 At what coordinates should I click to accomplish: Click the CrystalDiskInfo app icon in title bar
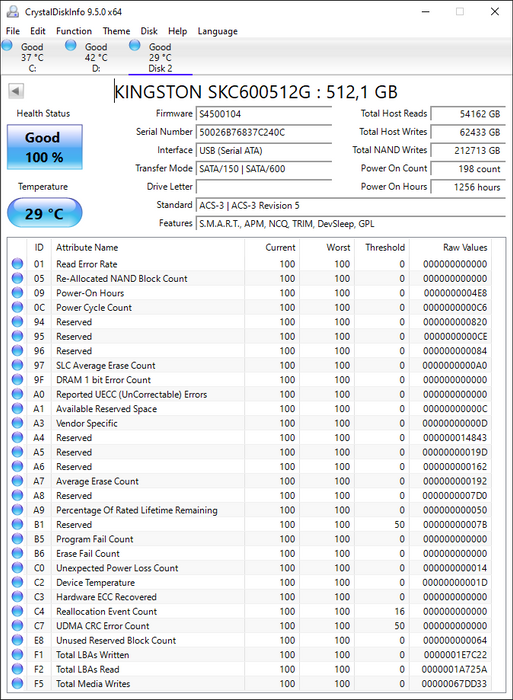click(13, 11)
